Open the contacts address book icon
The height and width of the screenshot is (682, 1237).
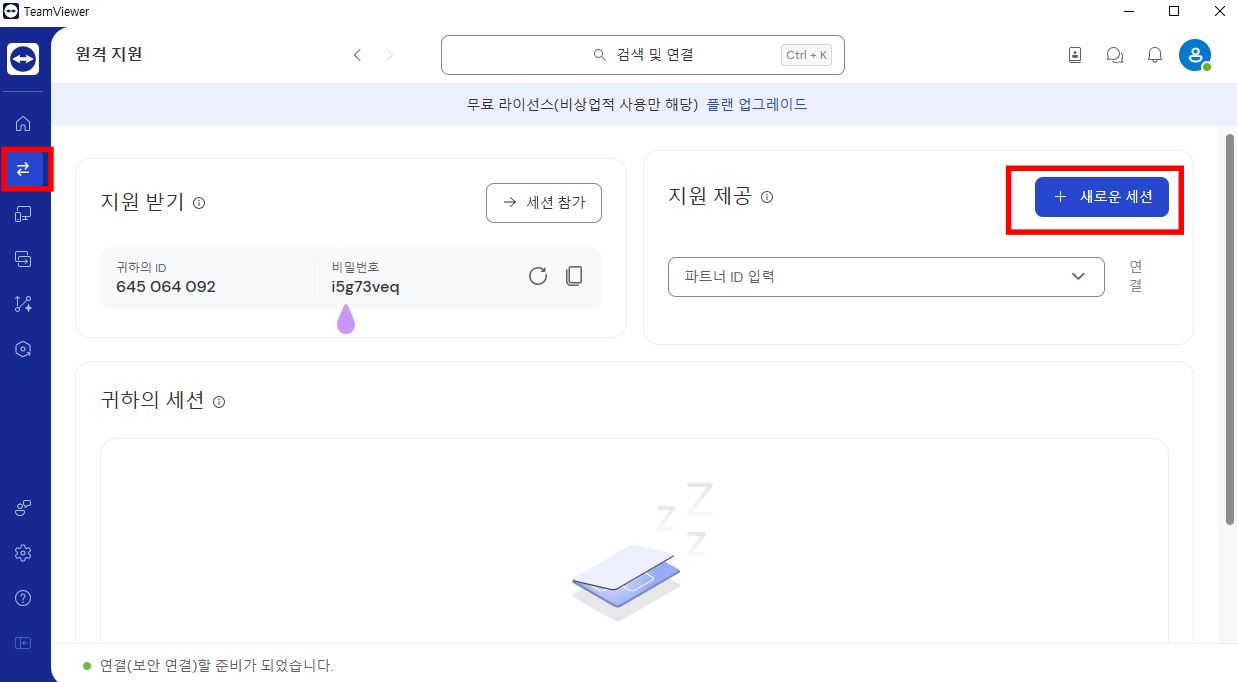click(1074, 55)
